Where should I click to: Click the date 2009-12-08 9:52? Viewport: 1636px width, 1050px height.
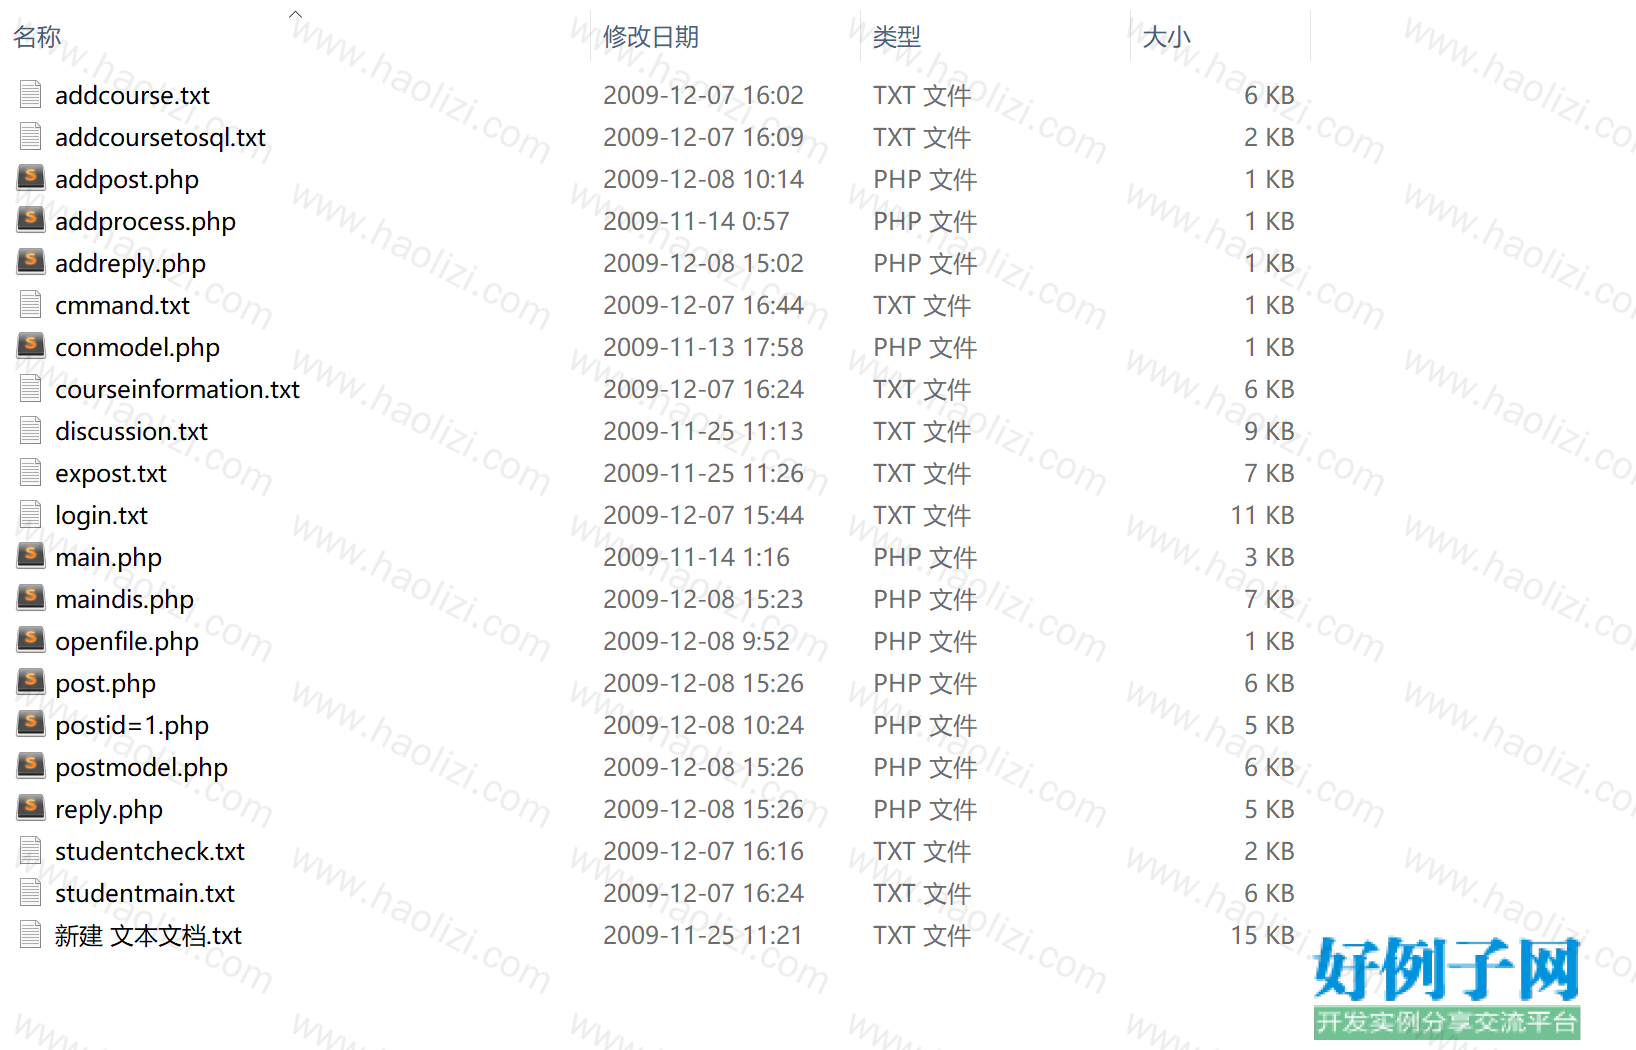click(696, 641)
